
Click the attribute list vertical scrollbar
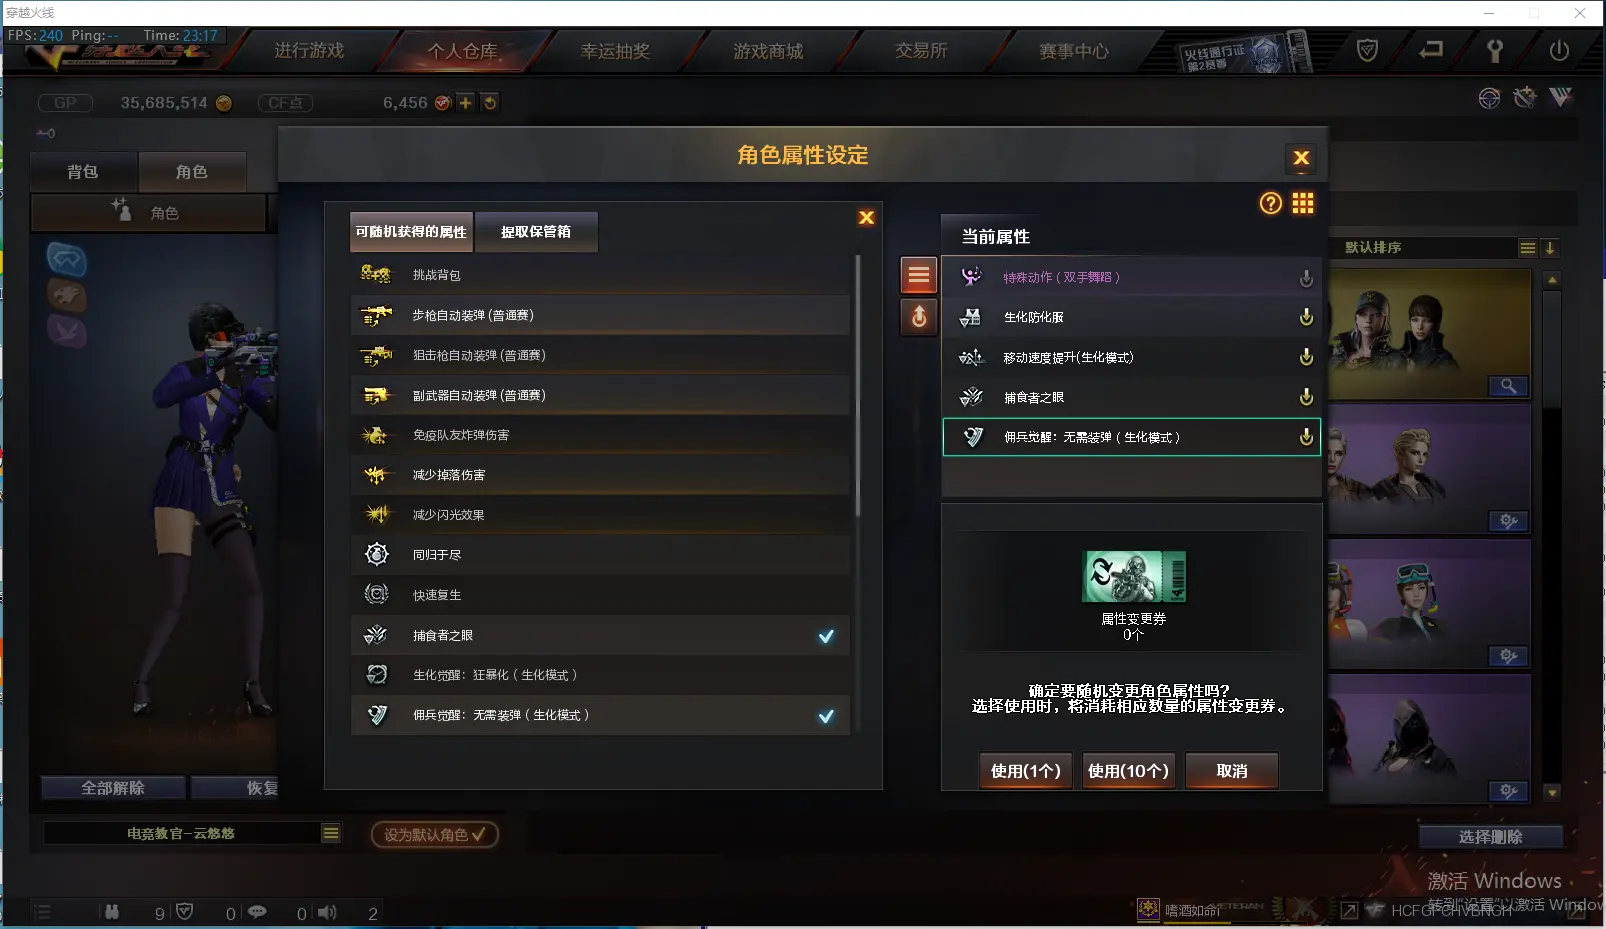tap(857, 385)
